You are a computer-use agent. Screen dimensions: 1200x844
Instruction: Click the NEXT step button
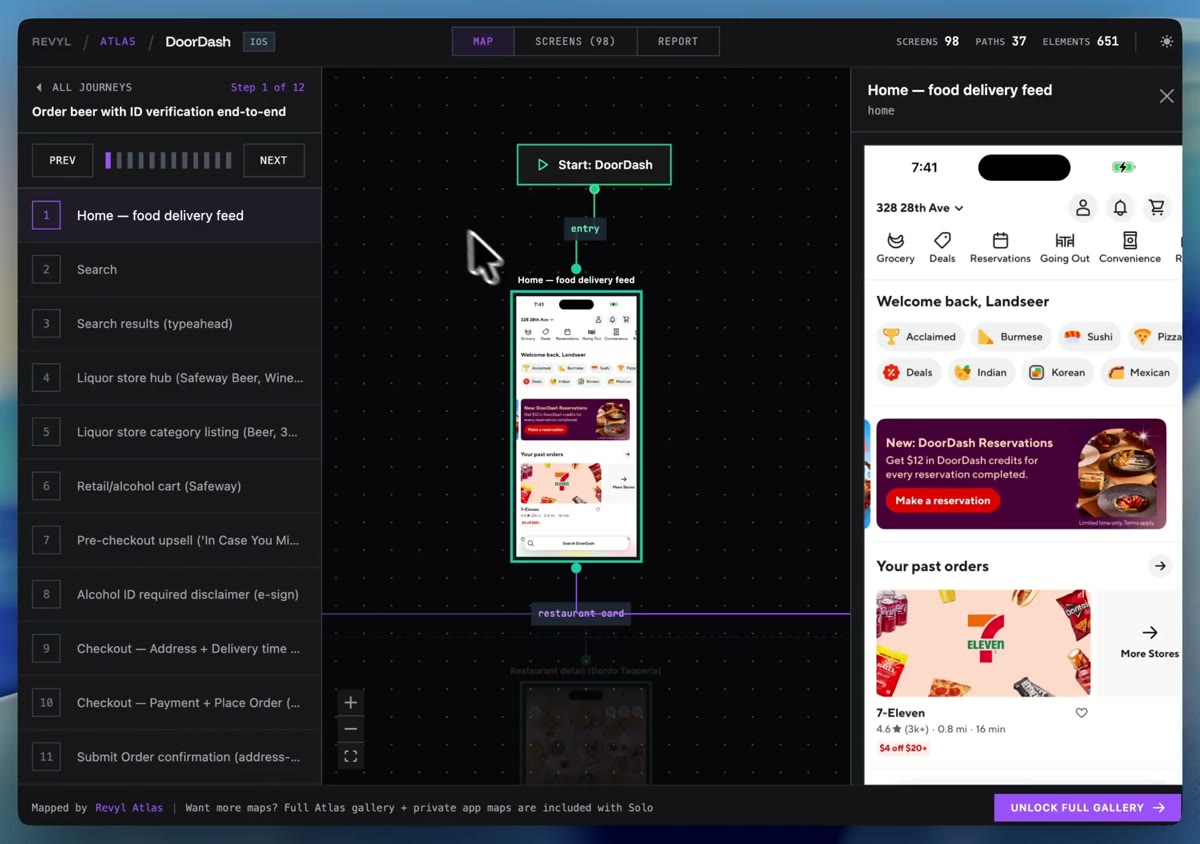pos(273,160)
